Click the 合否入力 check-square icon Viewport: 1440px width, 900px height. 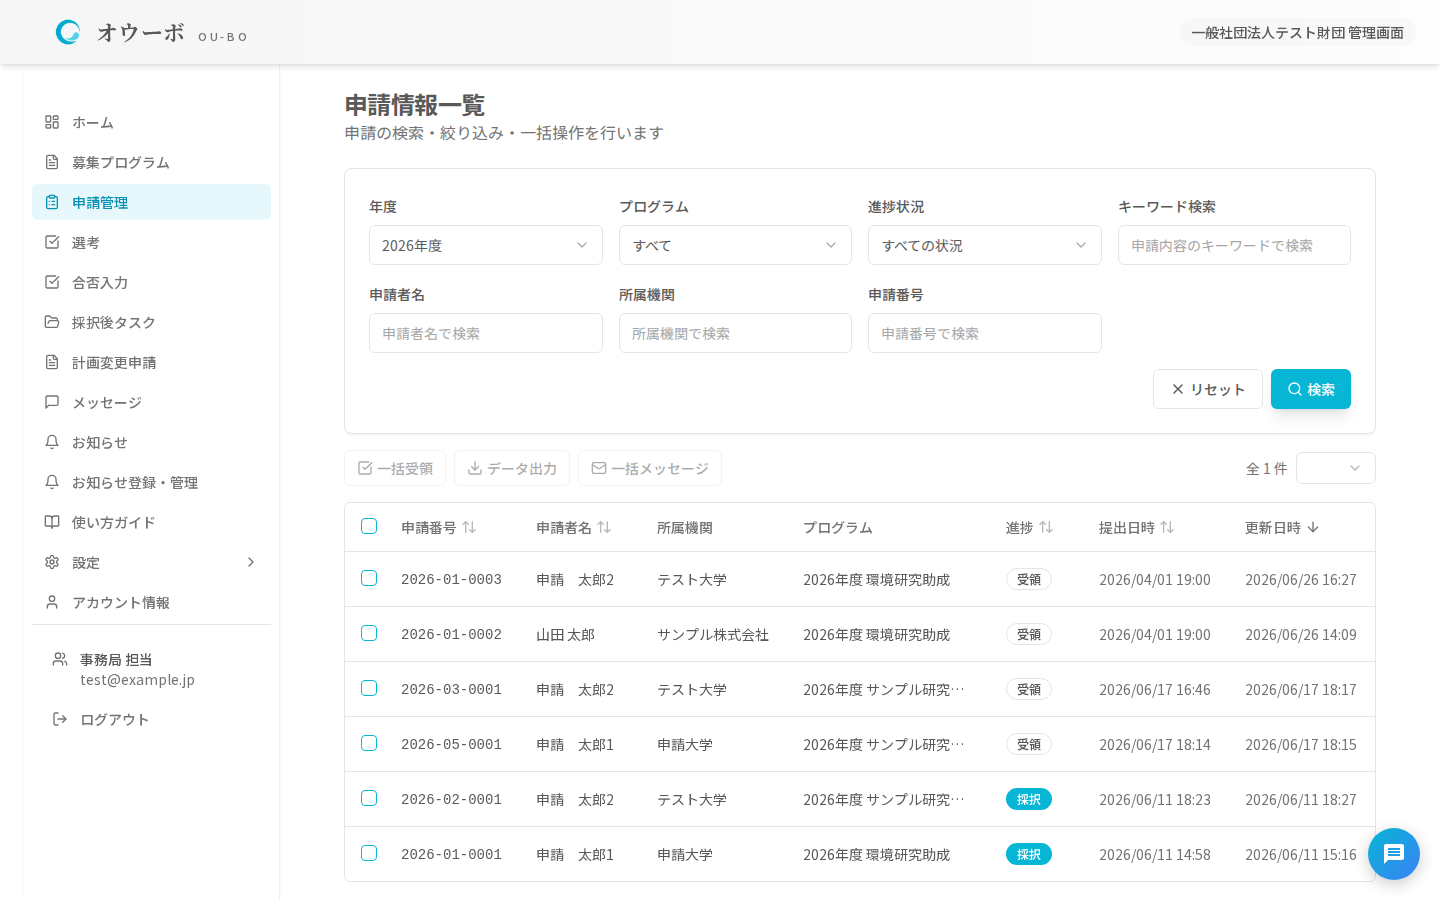(x=52, y=282)
